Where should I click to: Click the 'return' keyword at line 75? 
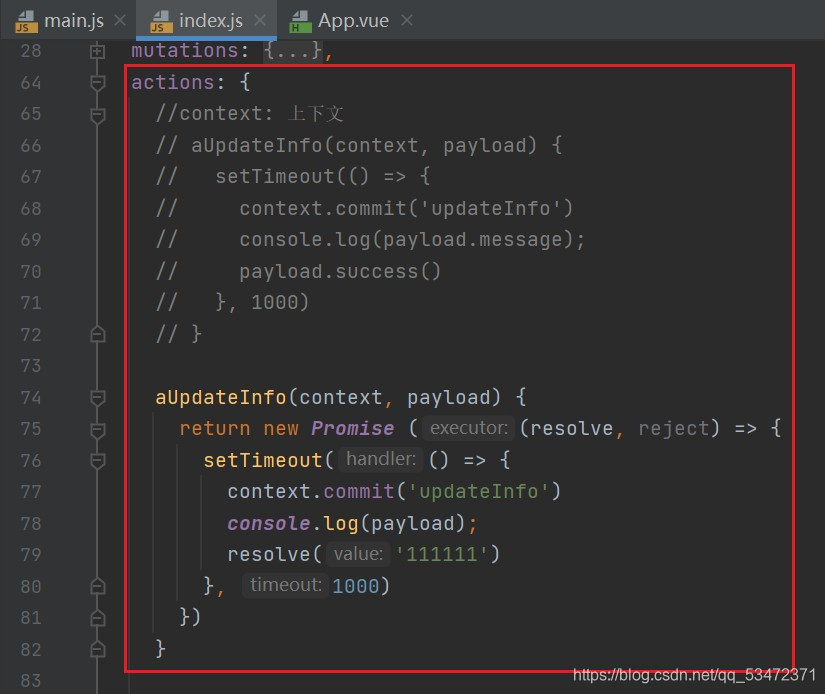click(215, 429)
